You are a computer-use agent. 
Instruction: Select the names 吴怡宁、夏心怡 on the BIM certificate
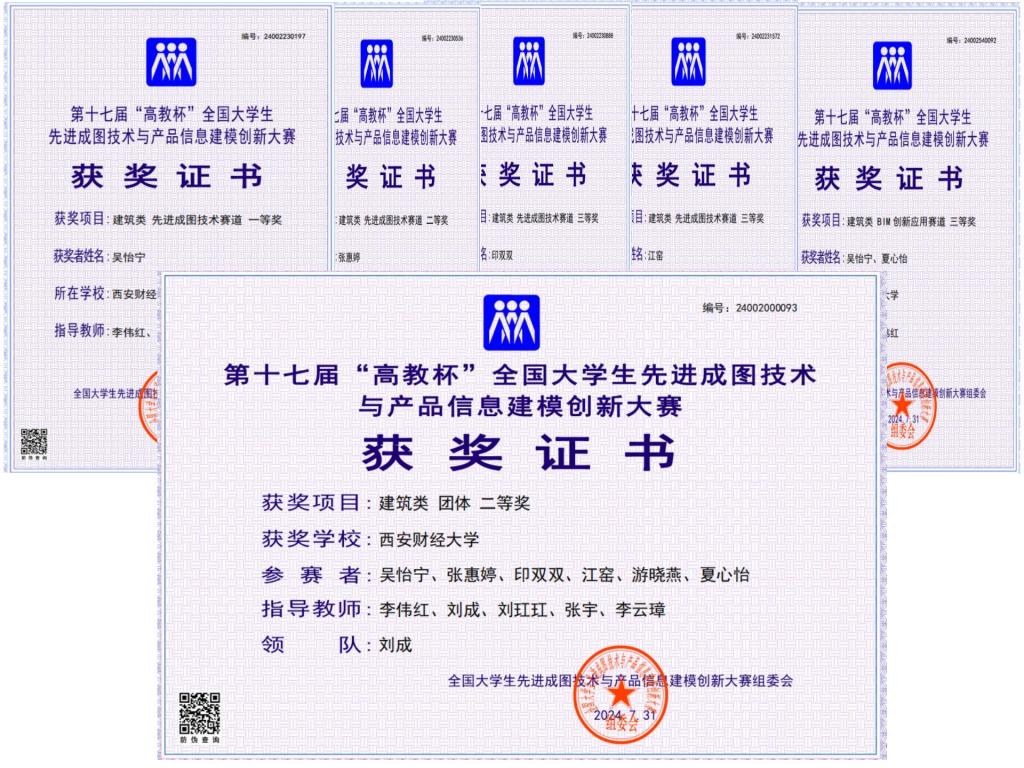coord(877,259)
